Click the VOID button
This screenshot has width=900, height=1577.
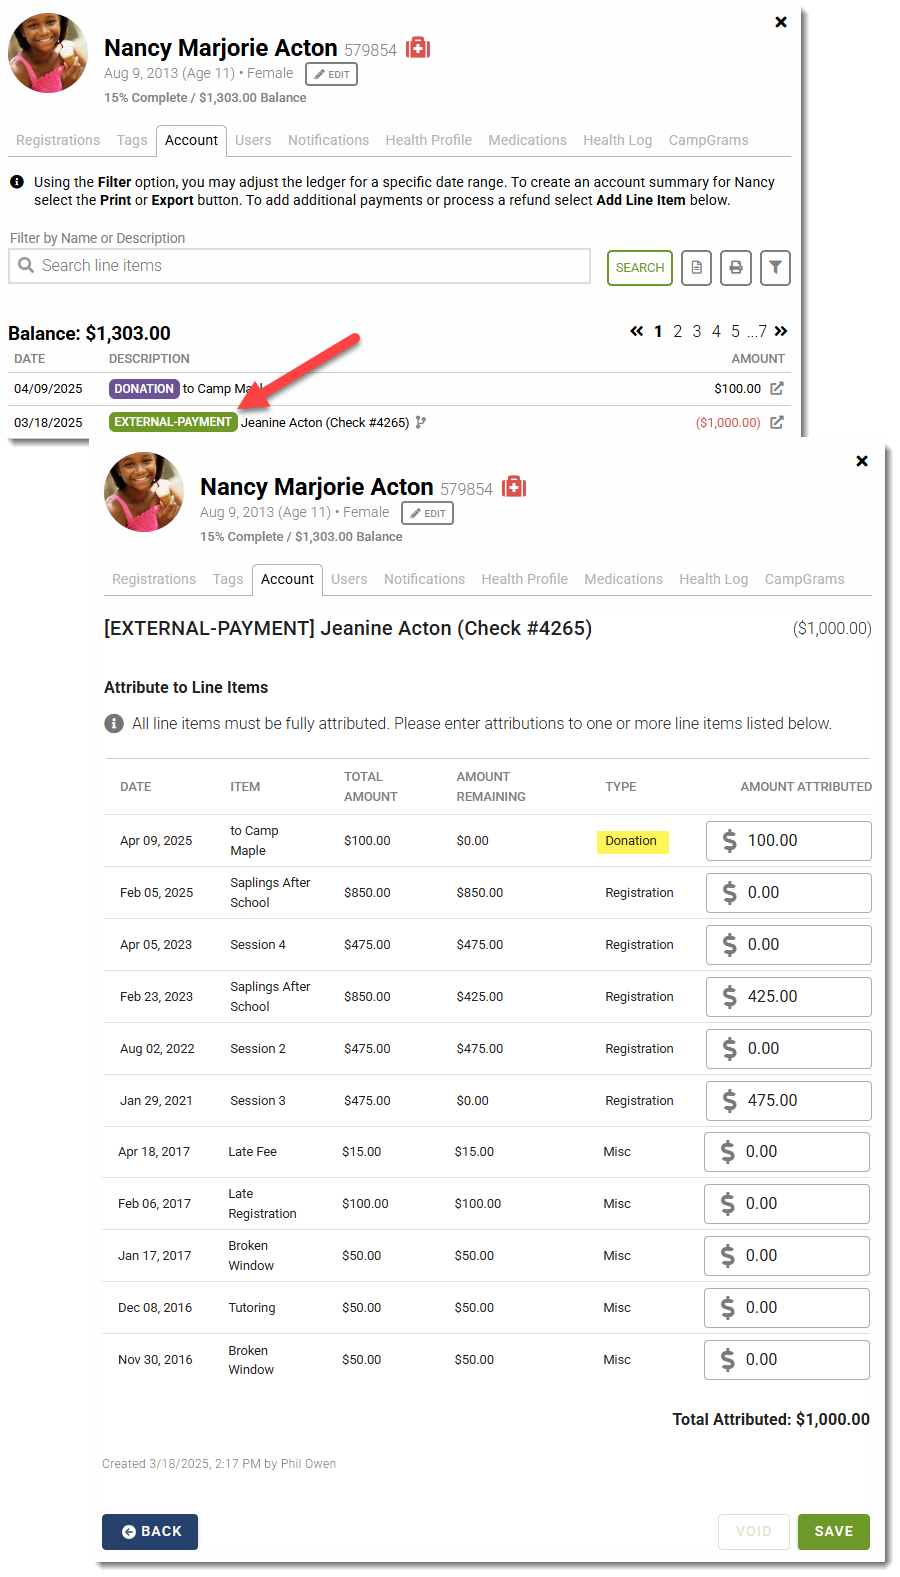(754, 1531)
